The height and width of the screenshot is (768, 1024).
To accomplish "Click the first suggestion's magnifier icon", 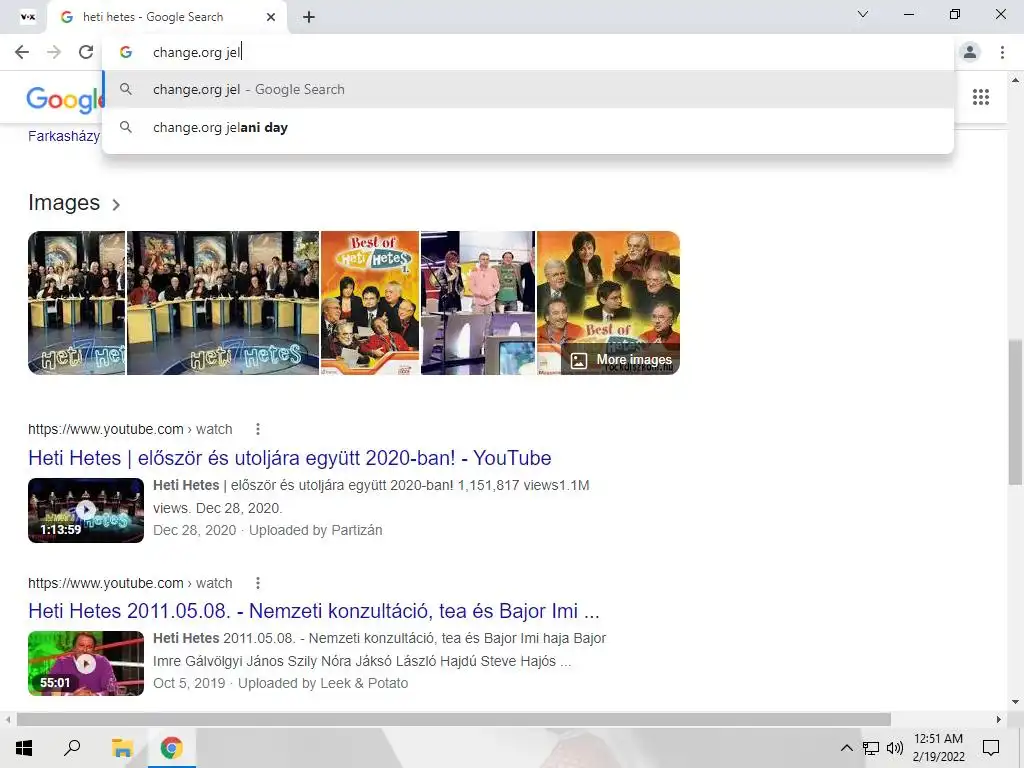I will click(126, 89).
